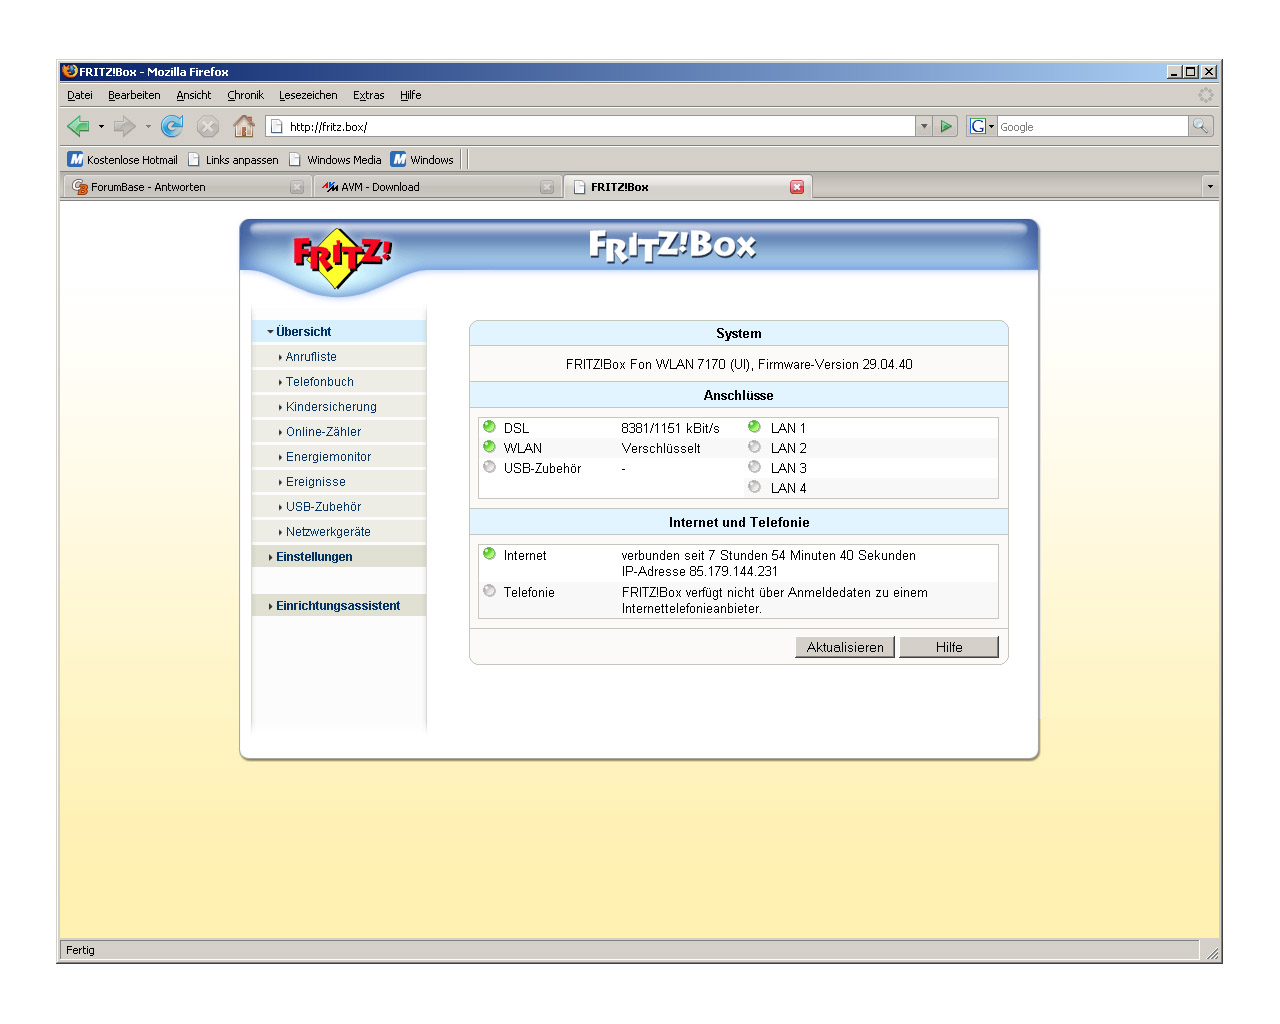Expand the Einrichtungsassistent section

[x=339, y=606]
